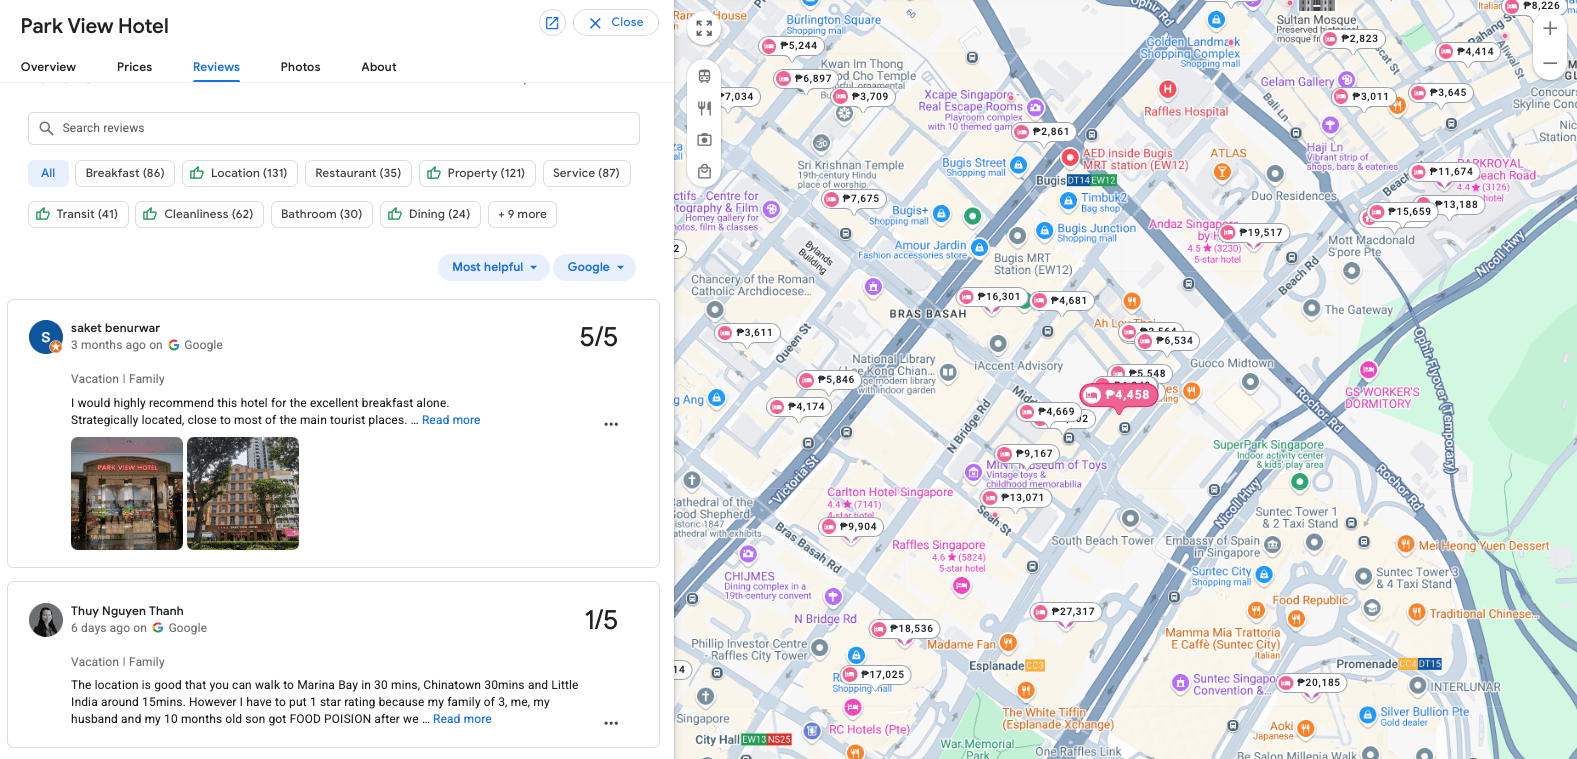The width and height of the screenshot is (1577, 759).
Task: Filter reviews by Service (87)
Action: 586,173
